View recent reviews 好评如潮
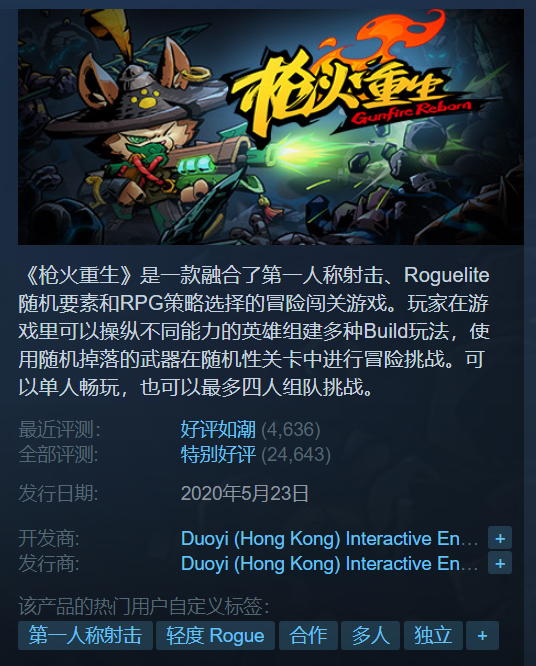The image size is (536, 666). coord(218,429)
